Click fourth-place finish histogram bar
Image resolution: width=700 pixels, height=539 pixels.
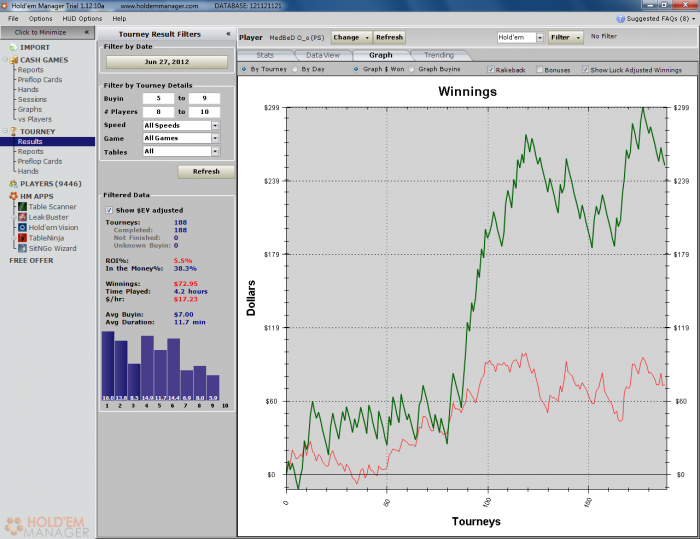(147, 368)
